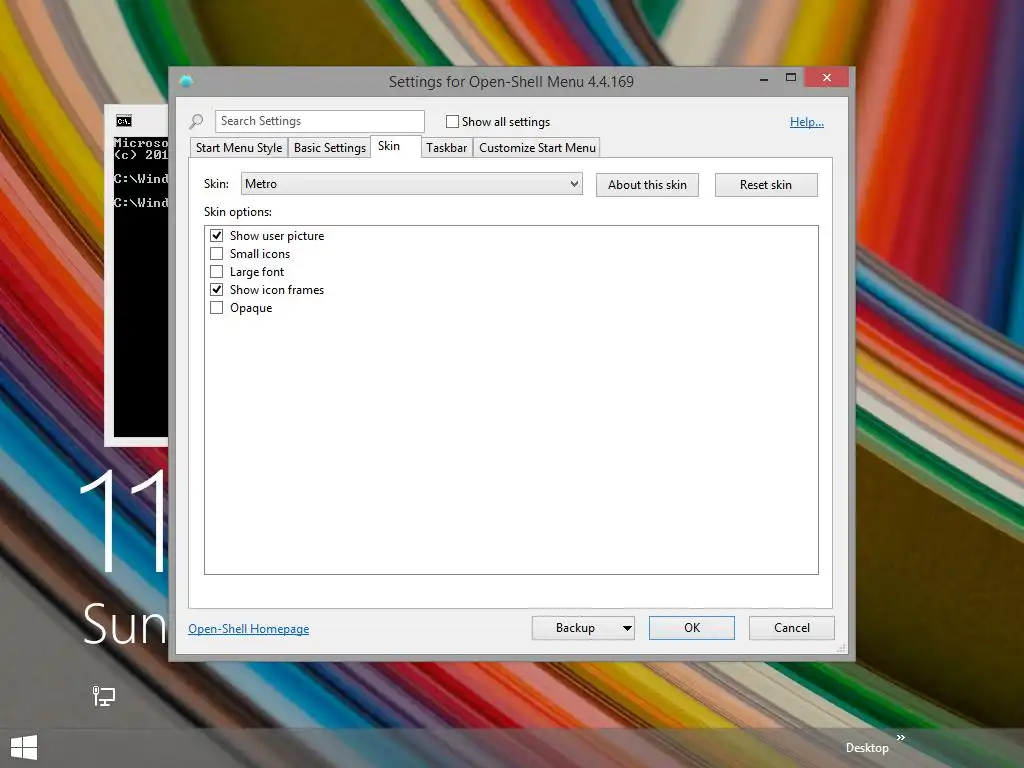Enable the Small icons option

pos(216,253)
